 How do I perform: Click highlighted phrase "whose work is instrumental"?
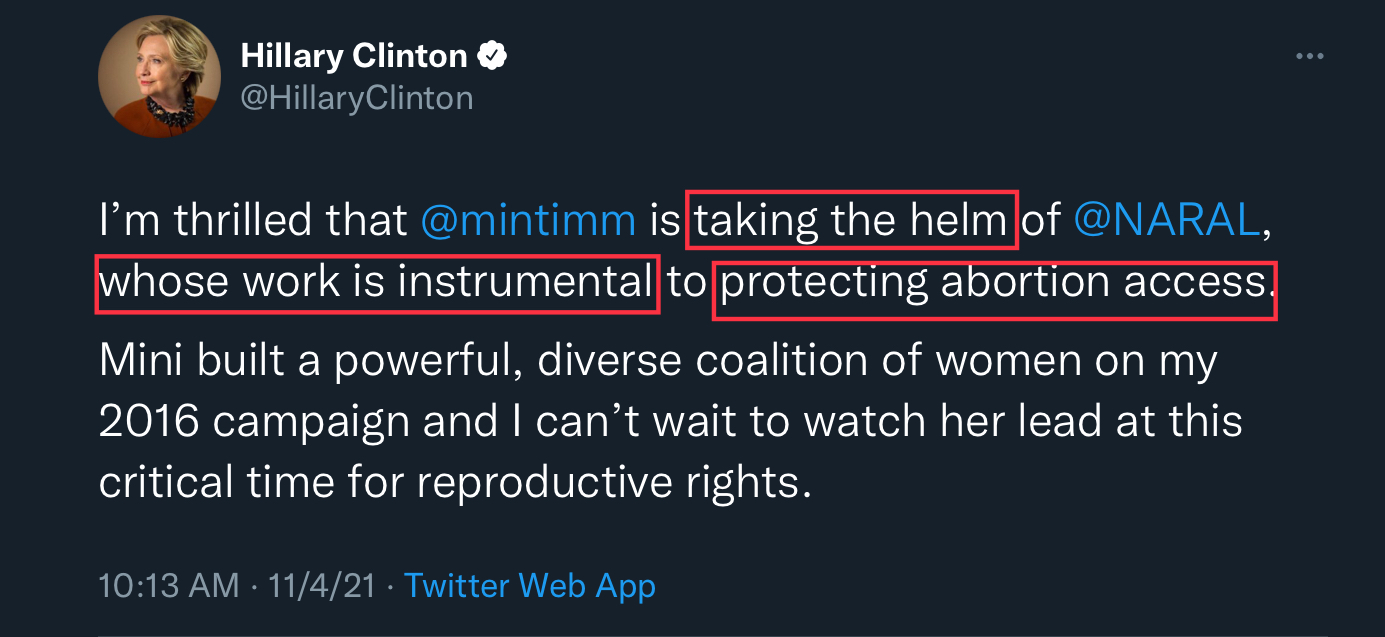point(376,284)
